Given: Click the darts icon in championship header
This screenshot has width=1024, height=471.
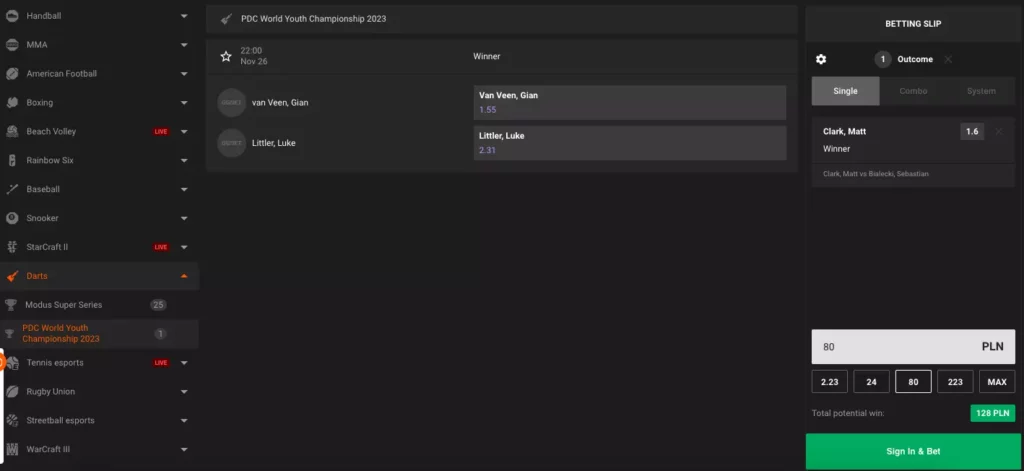Looking at the screenshot, I should [226, 19].
